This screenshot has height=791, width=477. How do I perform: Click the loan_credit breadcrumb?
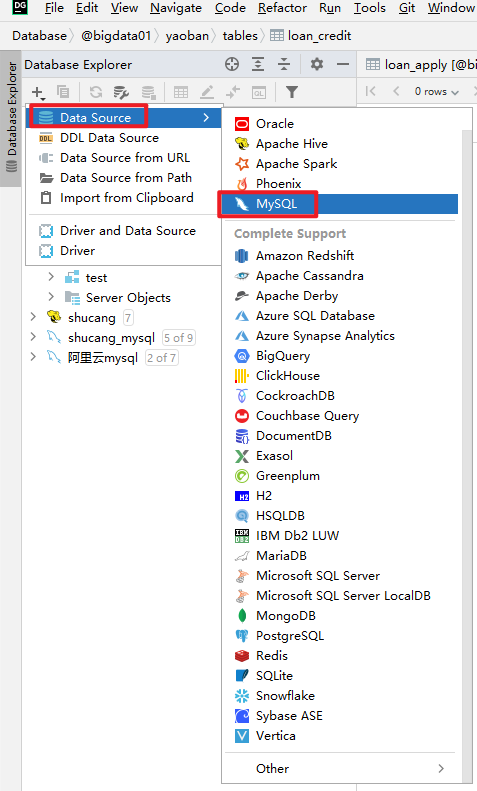pyautogui.click(x=311, y=36)
